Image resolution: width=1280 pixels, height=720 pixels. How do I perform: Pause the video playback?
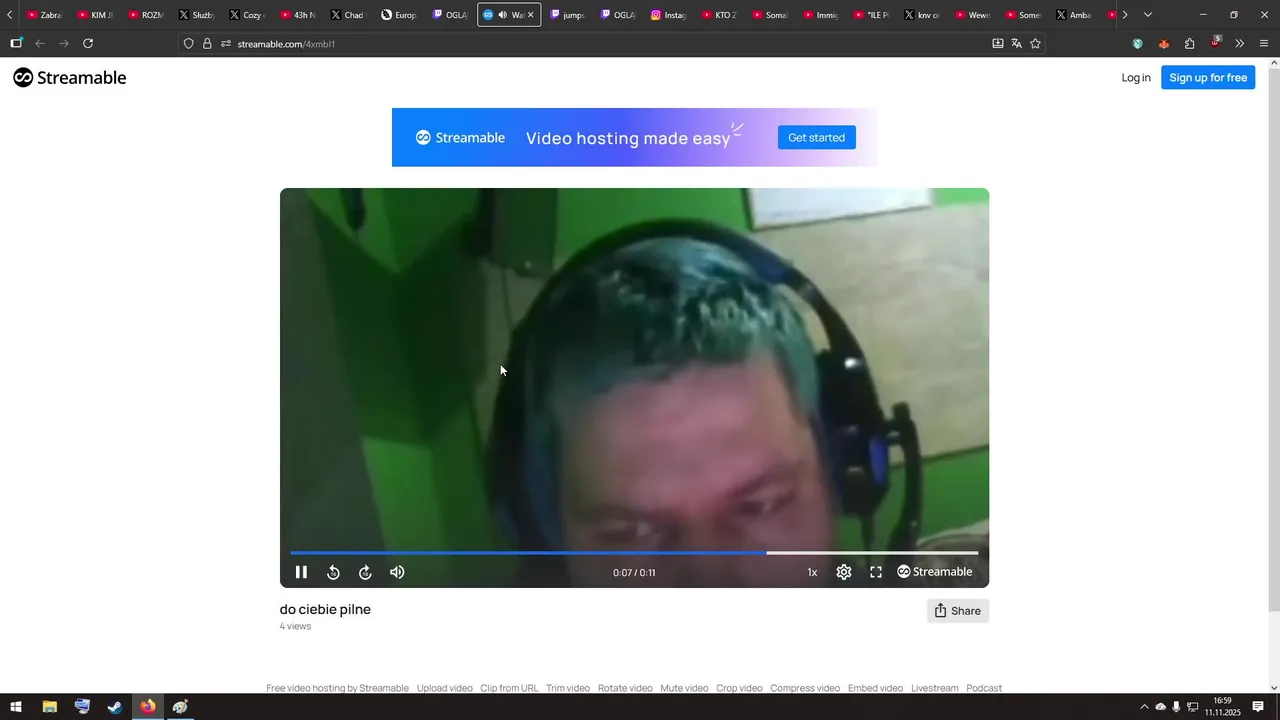(x=301, y=572)
